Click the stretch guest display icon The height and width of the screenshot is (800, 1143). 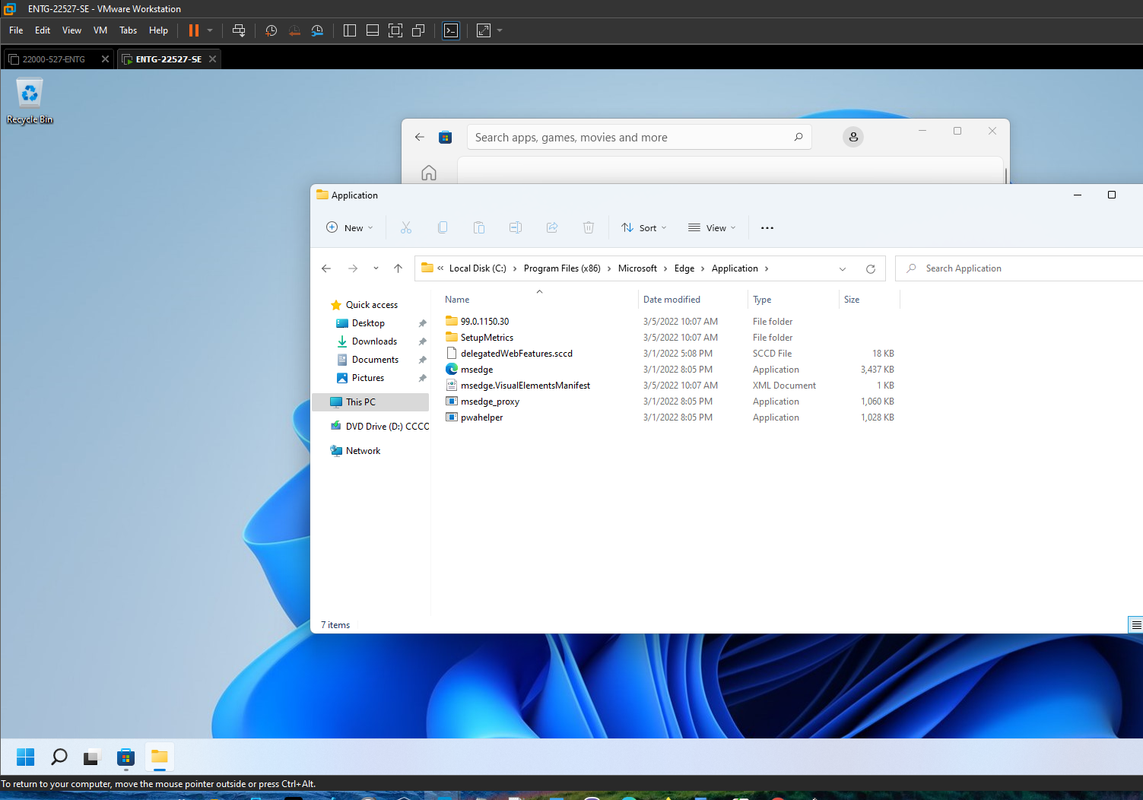(x=484, y=31)
